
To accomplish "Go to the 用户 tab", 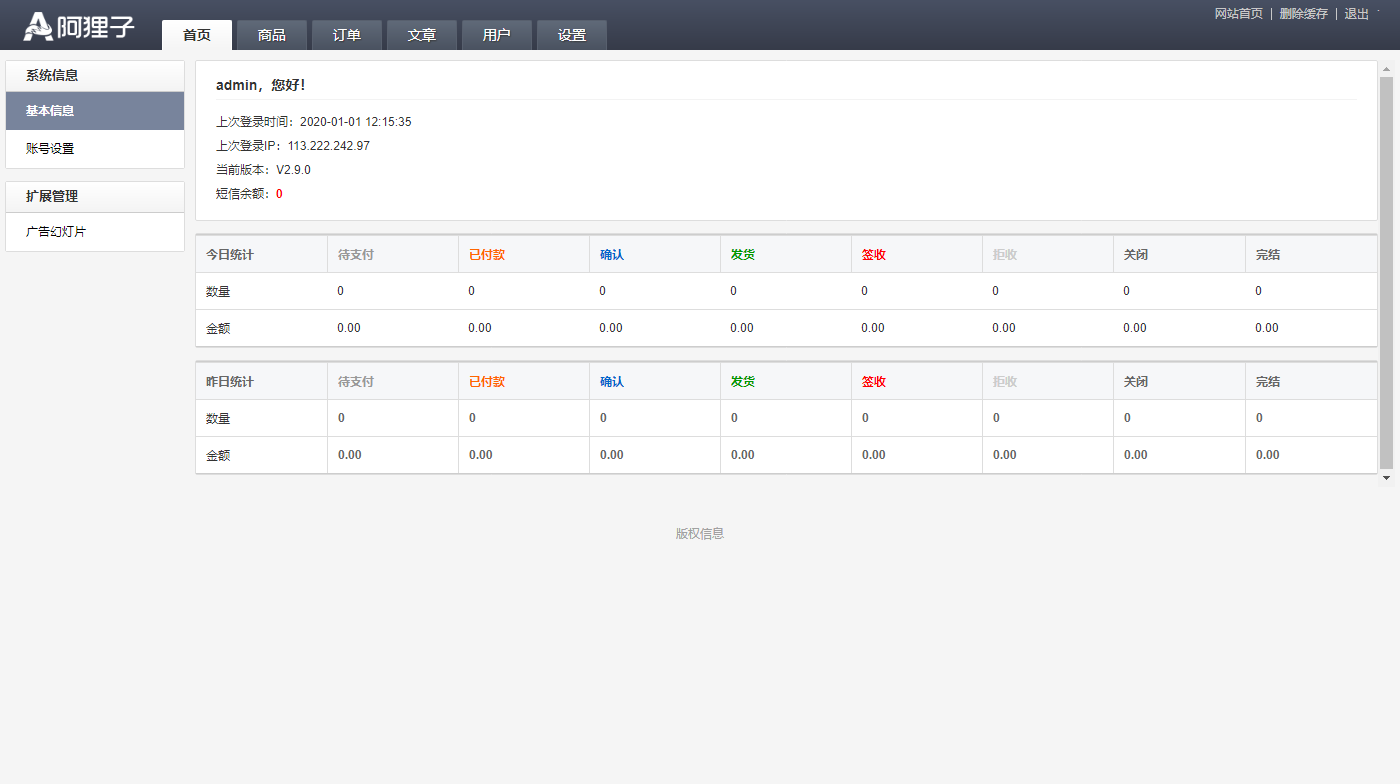I will coord(497,35).
